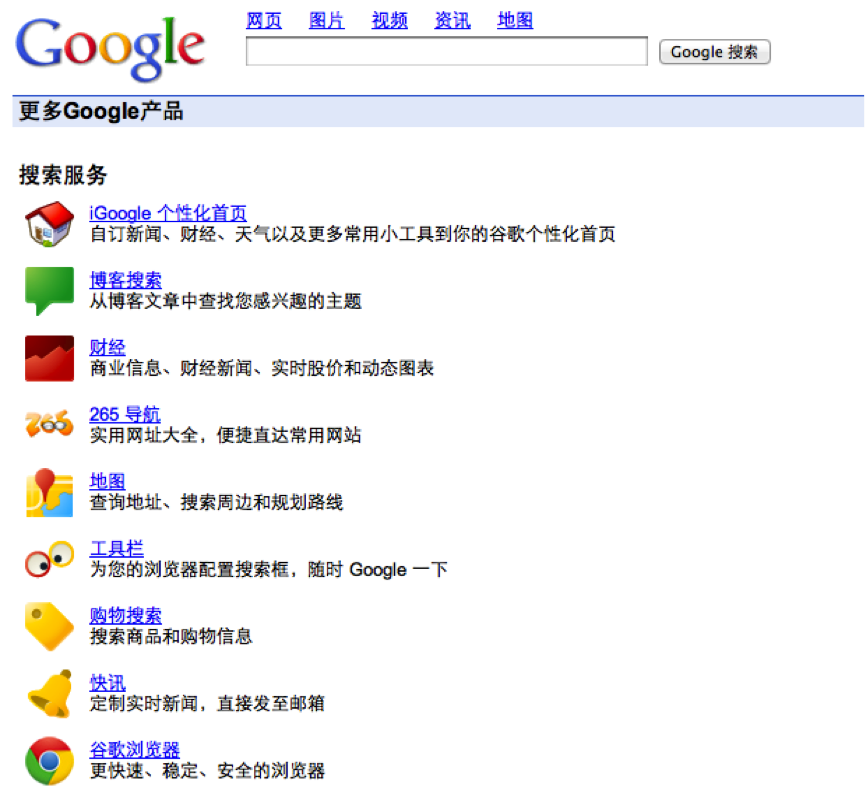The height and width of the screenshot is (797, 865).
Task: Click the description 查询地址、搜索周边和规划路线
Action: pyautogui.click(x=216, y=502)
